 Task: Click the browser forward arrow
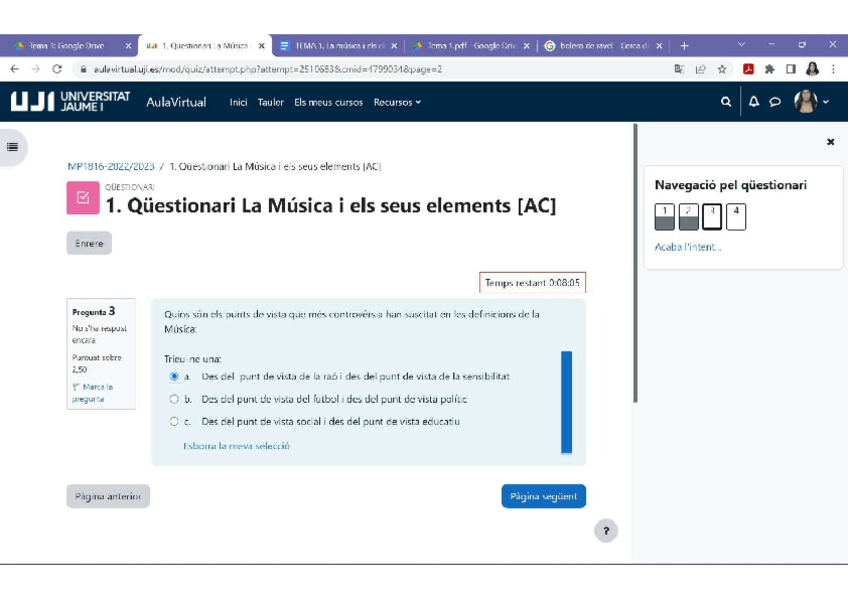click(36, 69)
